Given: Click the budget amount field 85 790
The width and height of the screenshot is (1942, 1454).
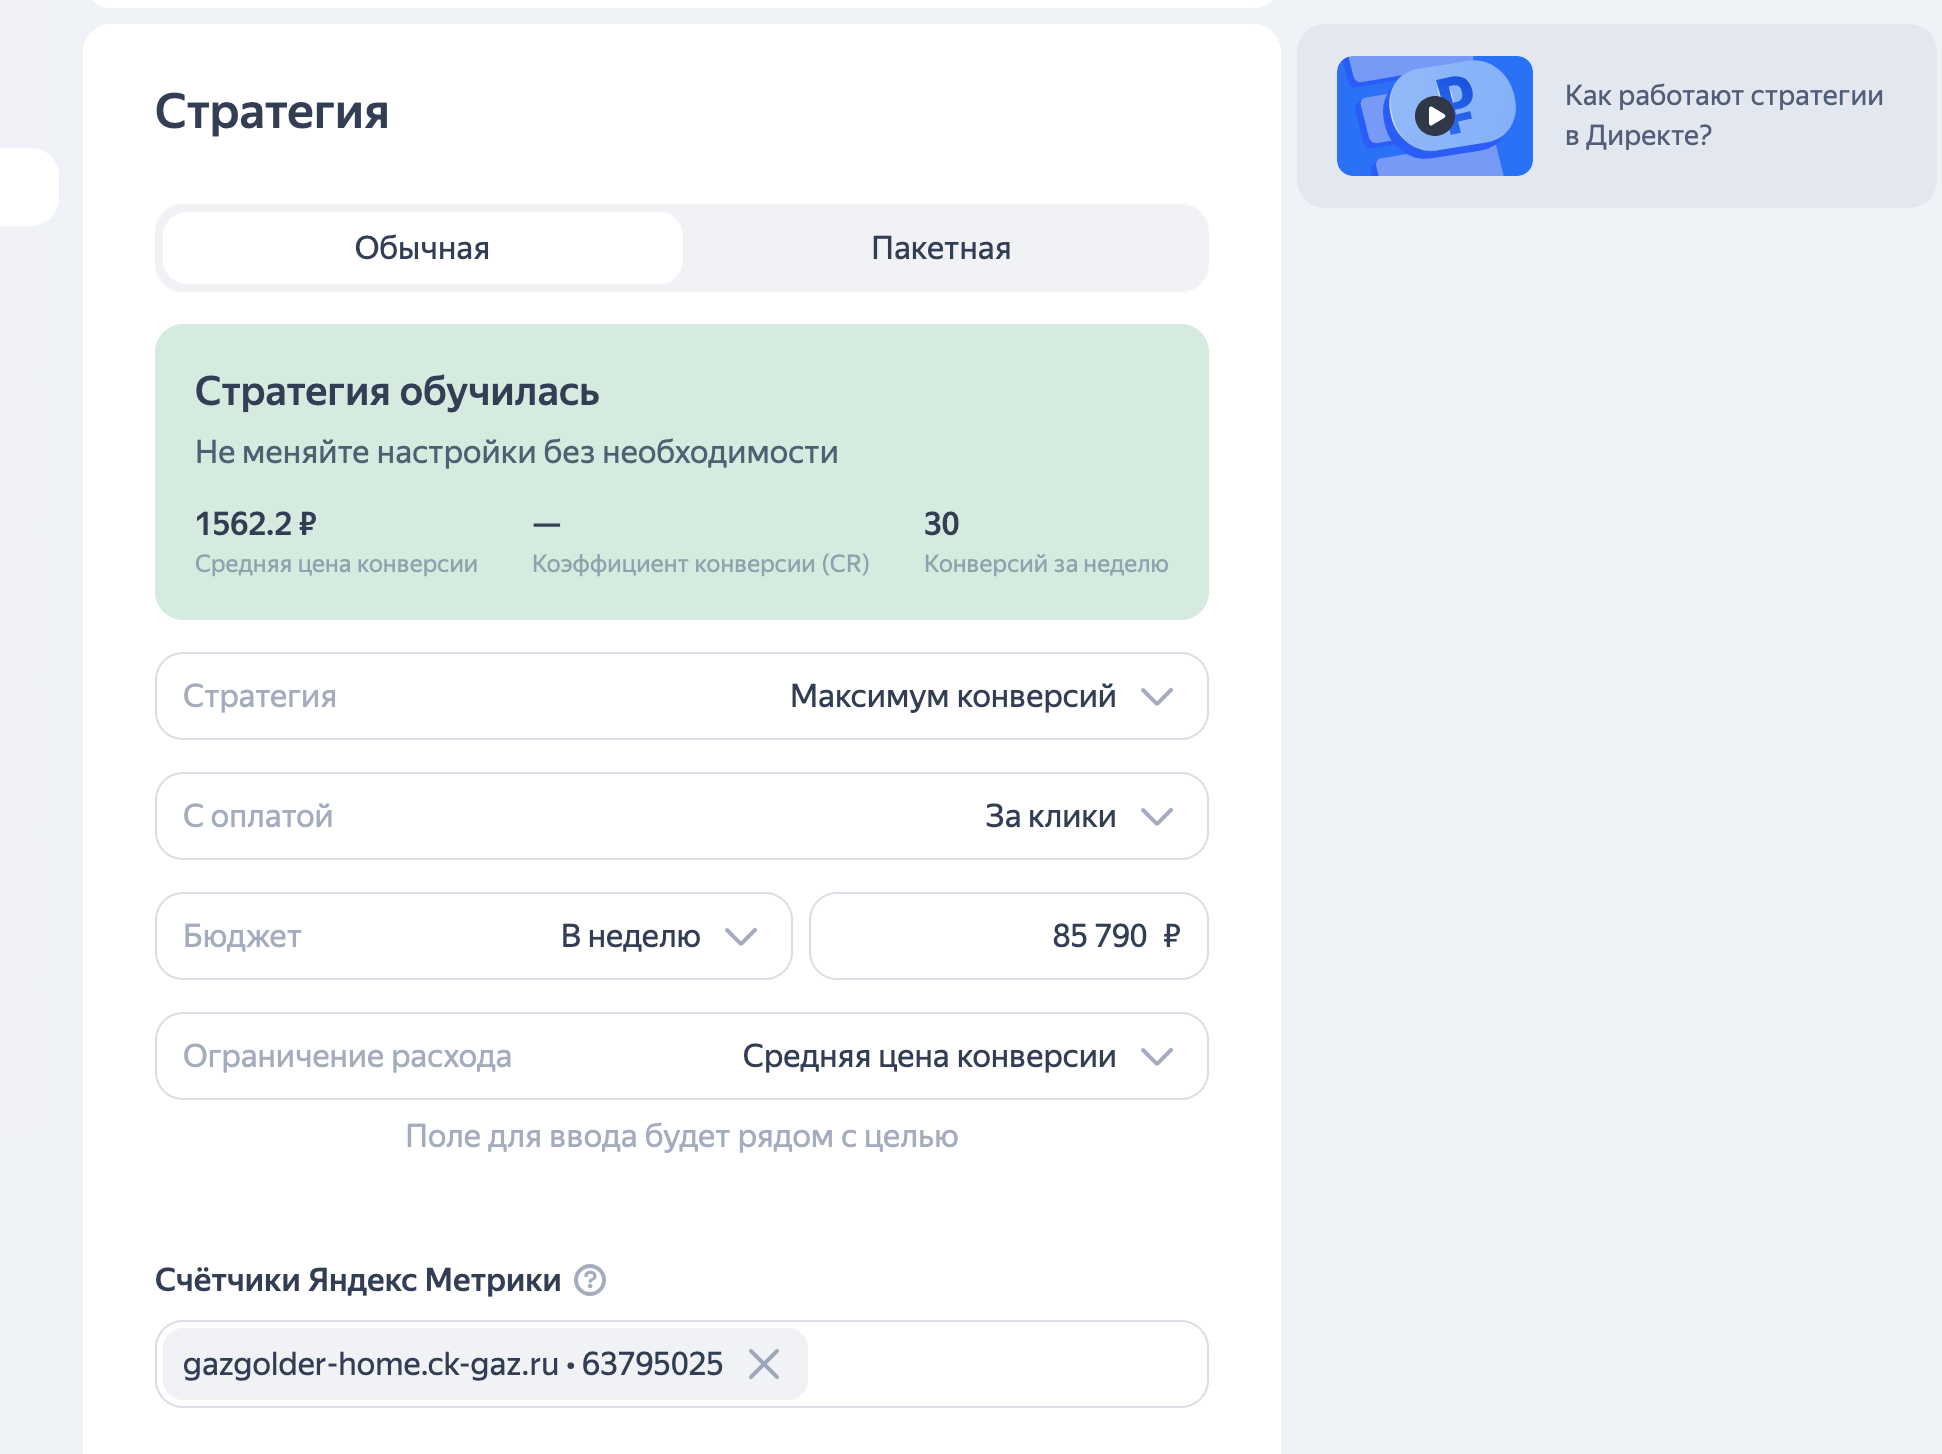Looking at the screenshot, I should (x=1008, y=936).
